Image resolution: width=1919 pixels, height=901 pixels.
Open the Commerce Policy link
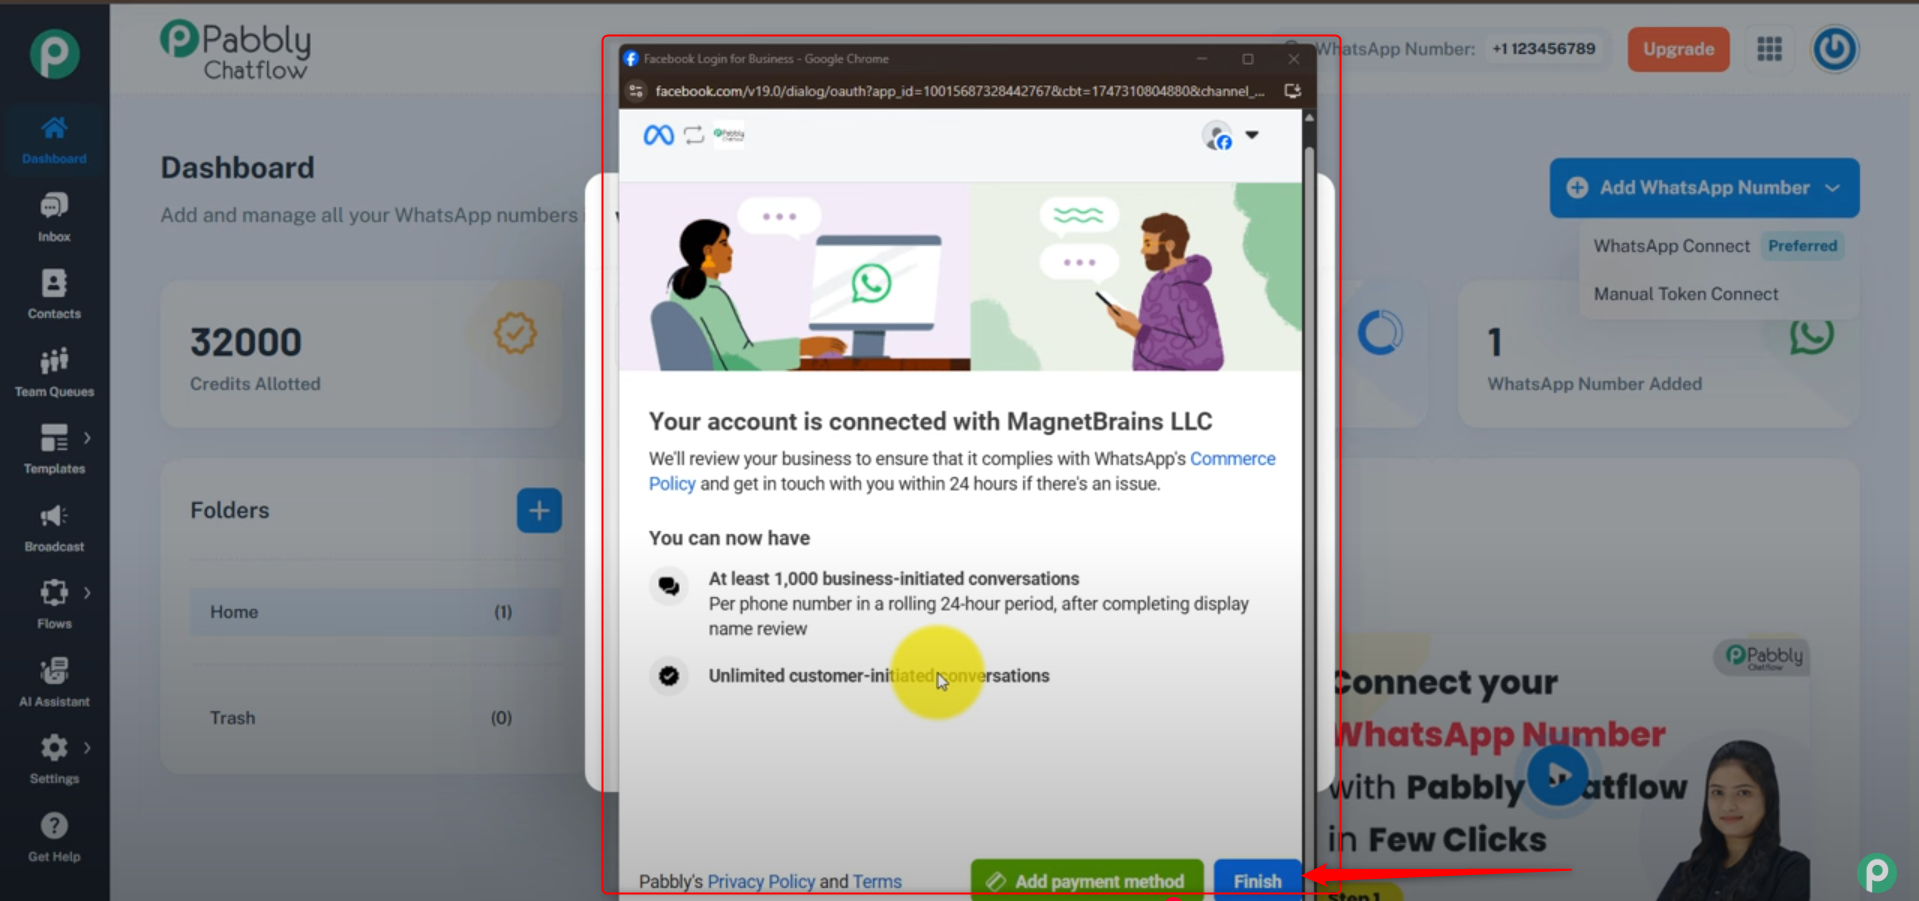pyautogui.click(x=1232, y=459)
